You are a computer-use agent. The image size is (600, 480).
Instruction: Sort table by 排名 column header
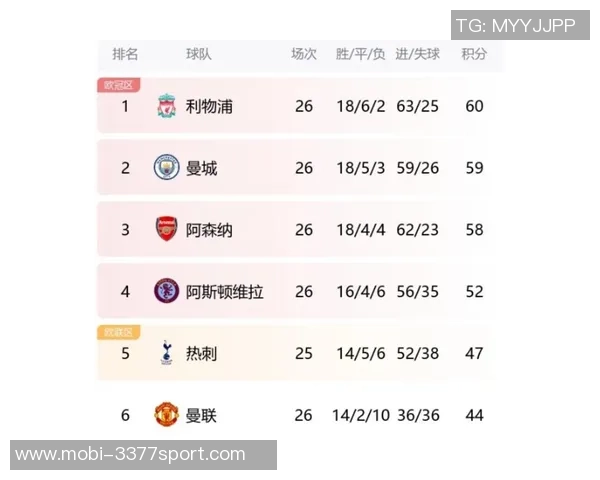[x=125, y=54]
